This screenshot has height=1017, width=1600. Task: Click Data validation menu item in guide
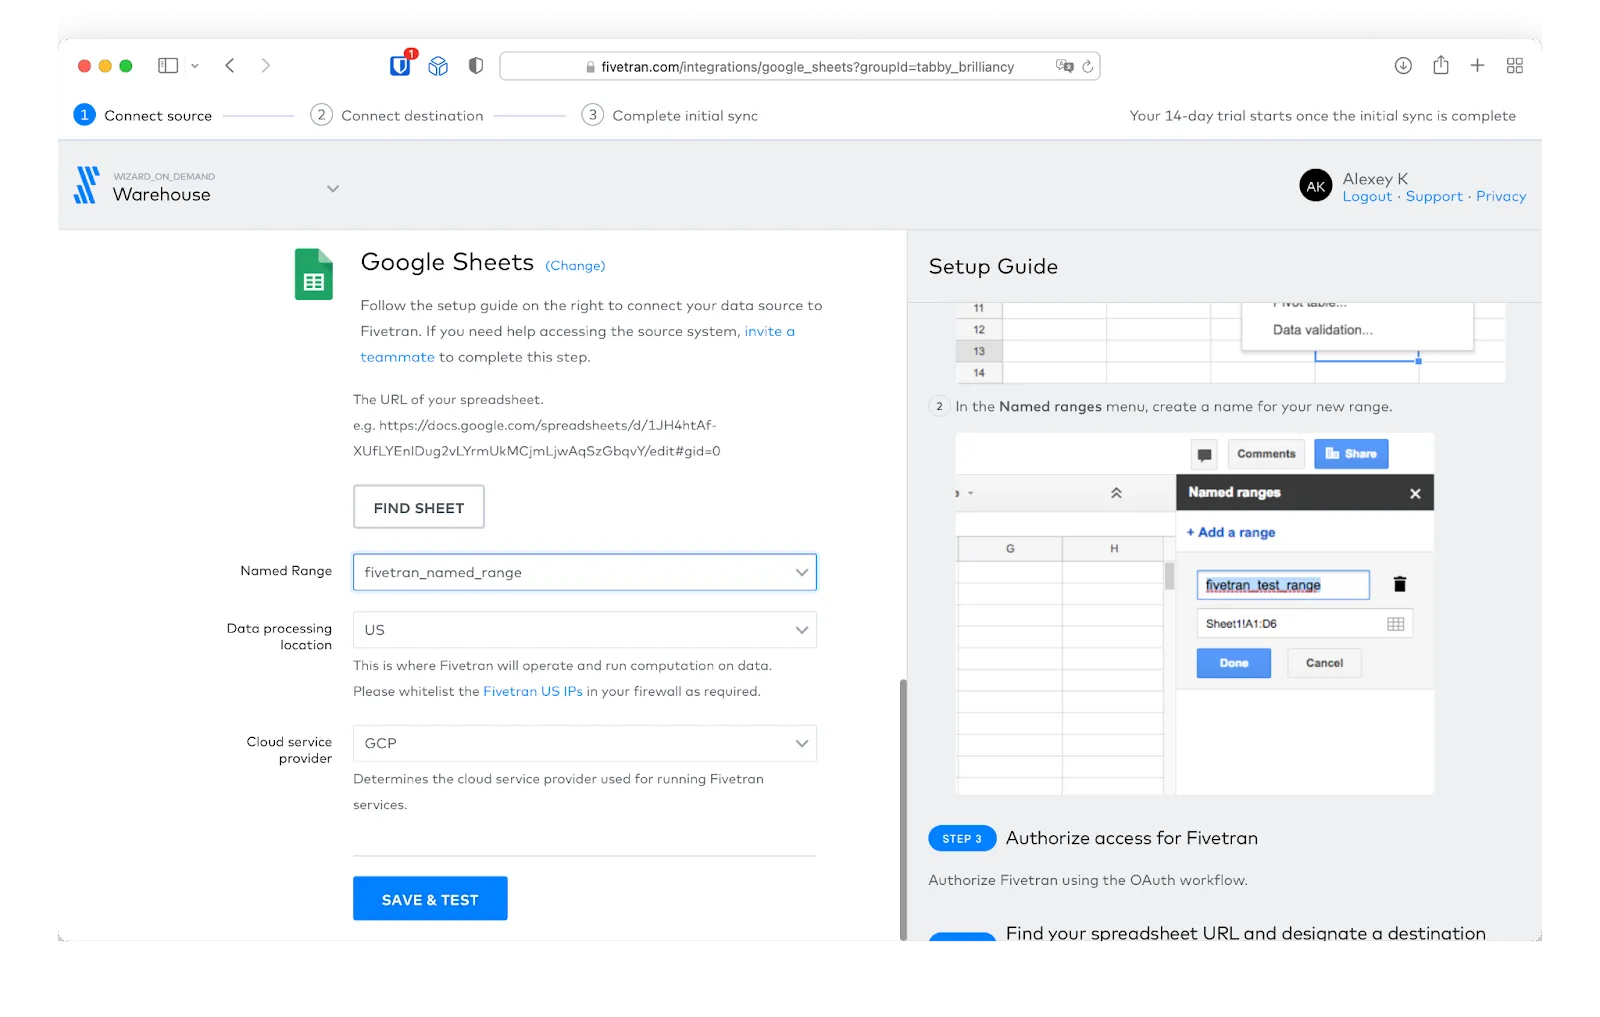click(1322, 330)
